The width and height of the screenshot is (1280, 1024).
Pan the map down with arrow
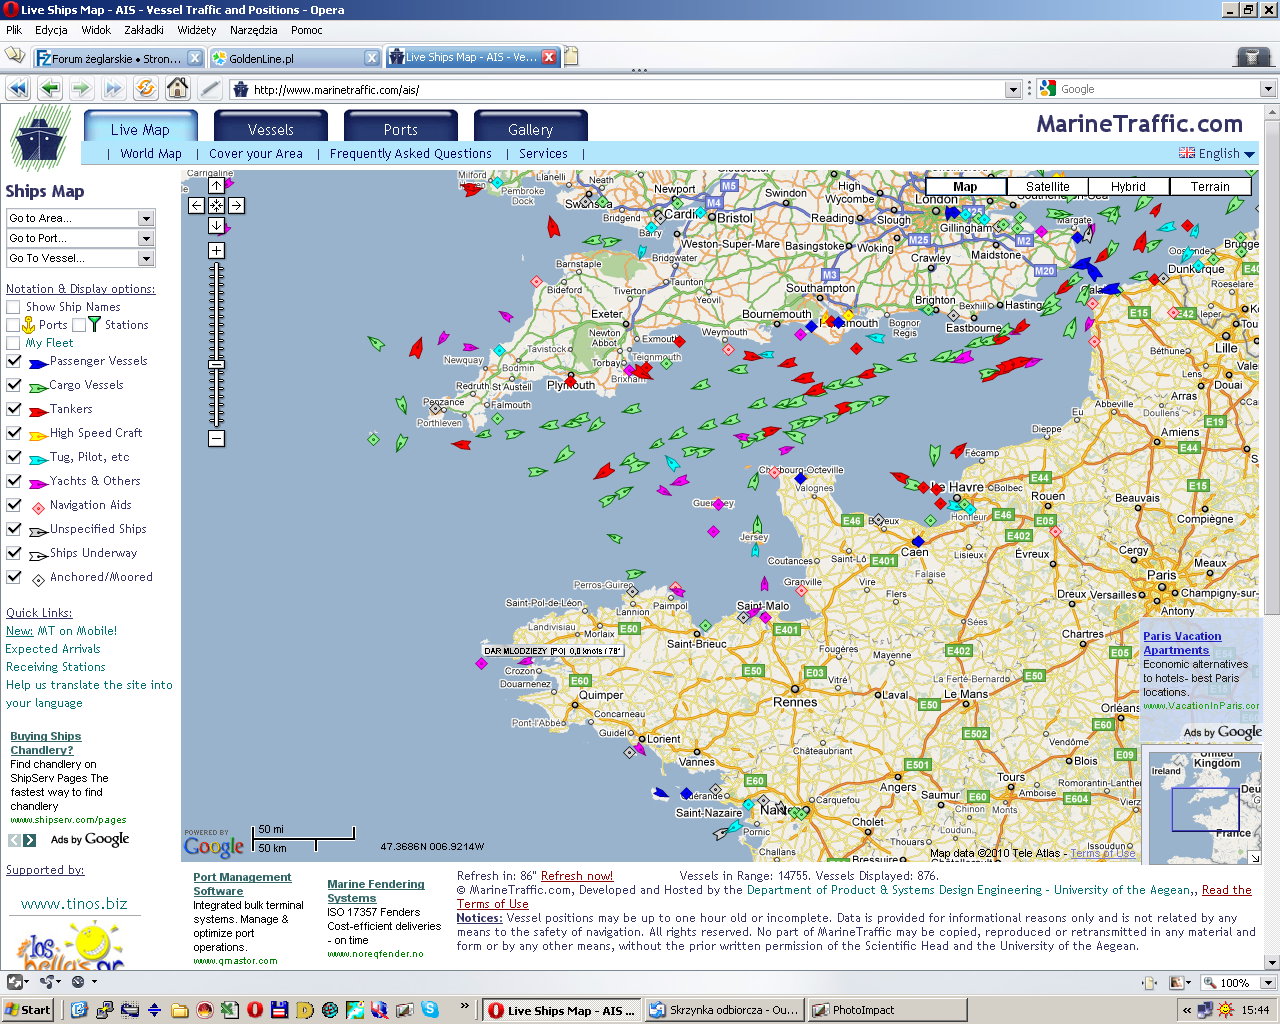(x=216, y=225)
